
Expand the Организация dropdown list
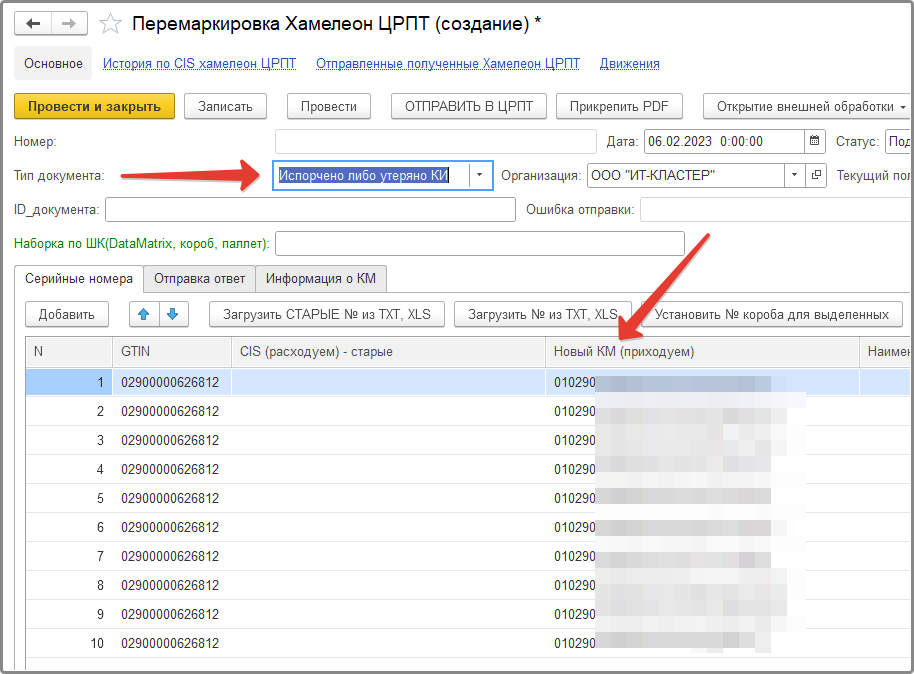click(x=794, y=175)
